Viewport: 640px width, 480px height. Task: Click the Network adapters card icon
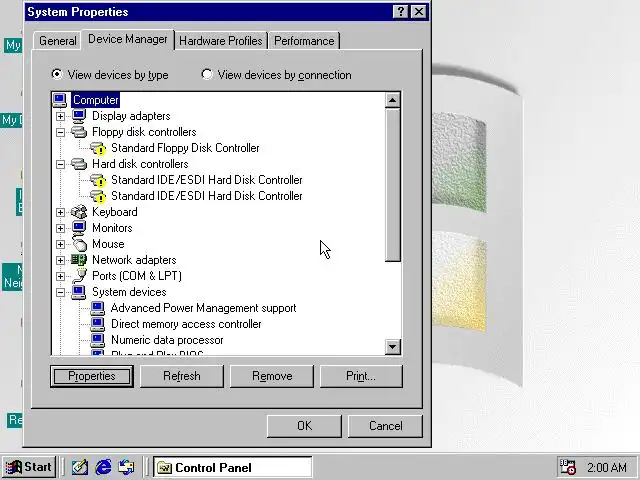79,260
